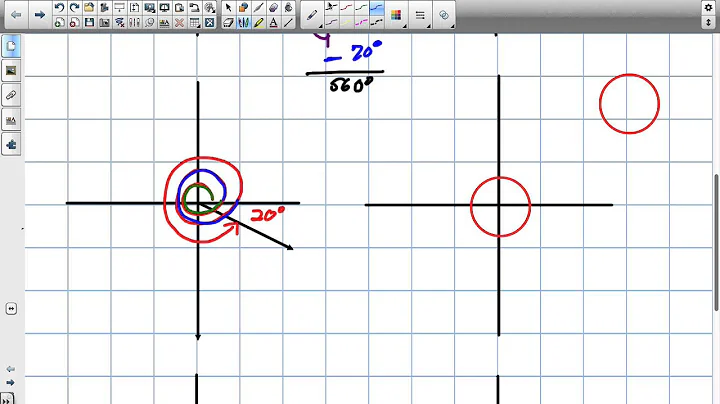Select the Text tool
Screen dimensions: 720x404
point(273,22)
